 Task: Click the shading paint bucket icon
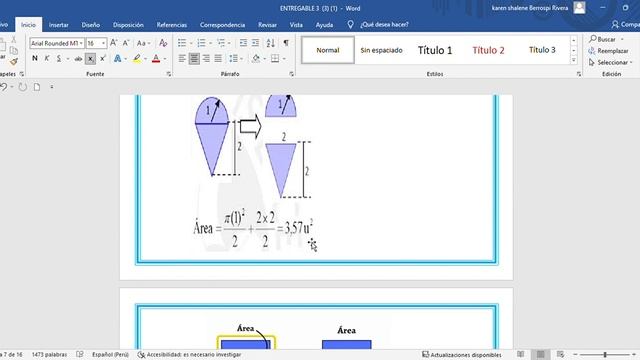coord(256,59)
